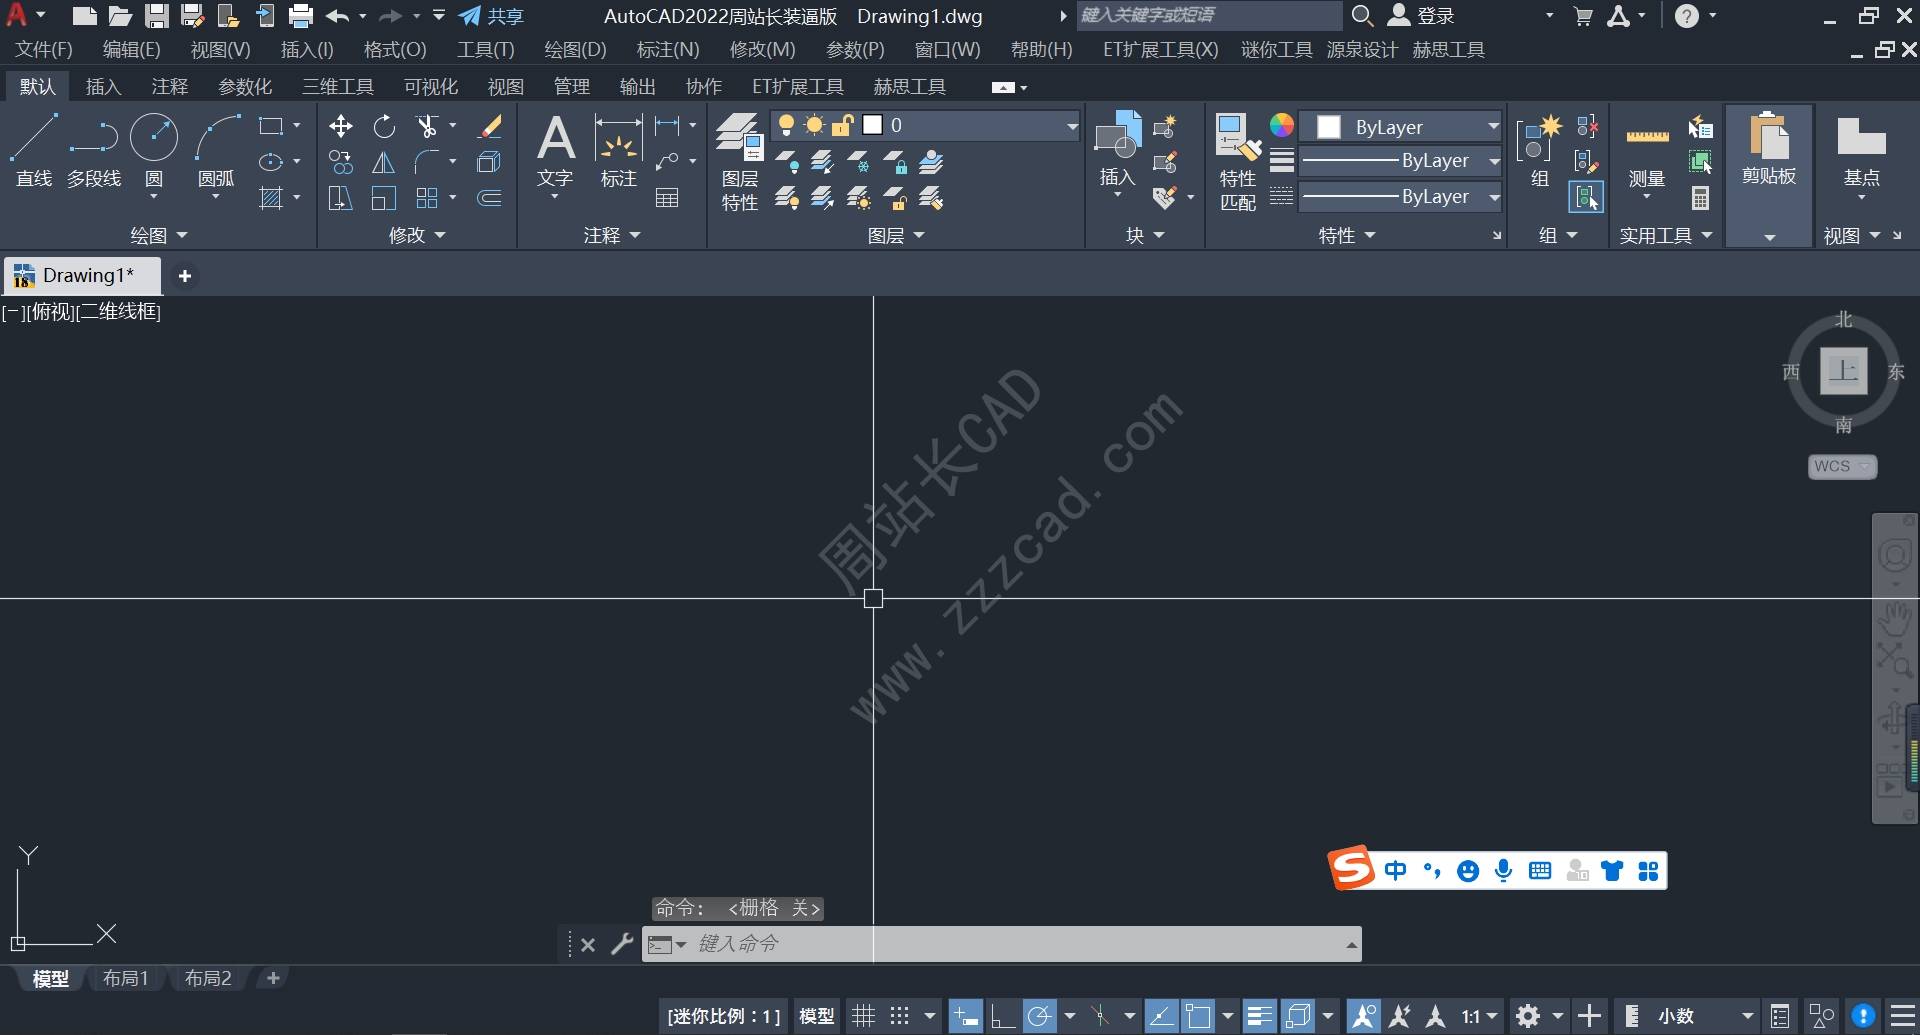Open the Quick Calculator icon

[x=1700, y=198]
